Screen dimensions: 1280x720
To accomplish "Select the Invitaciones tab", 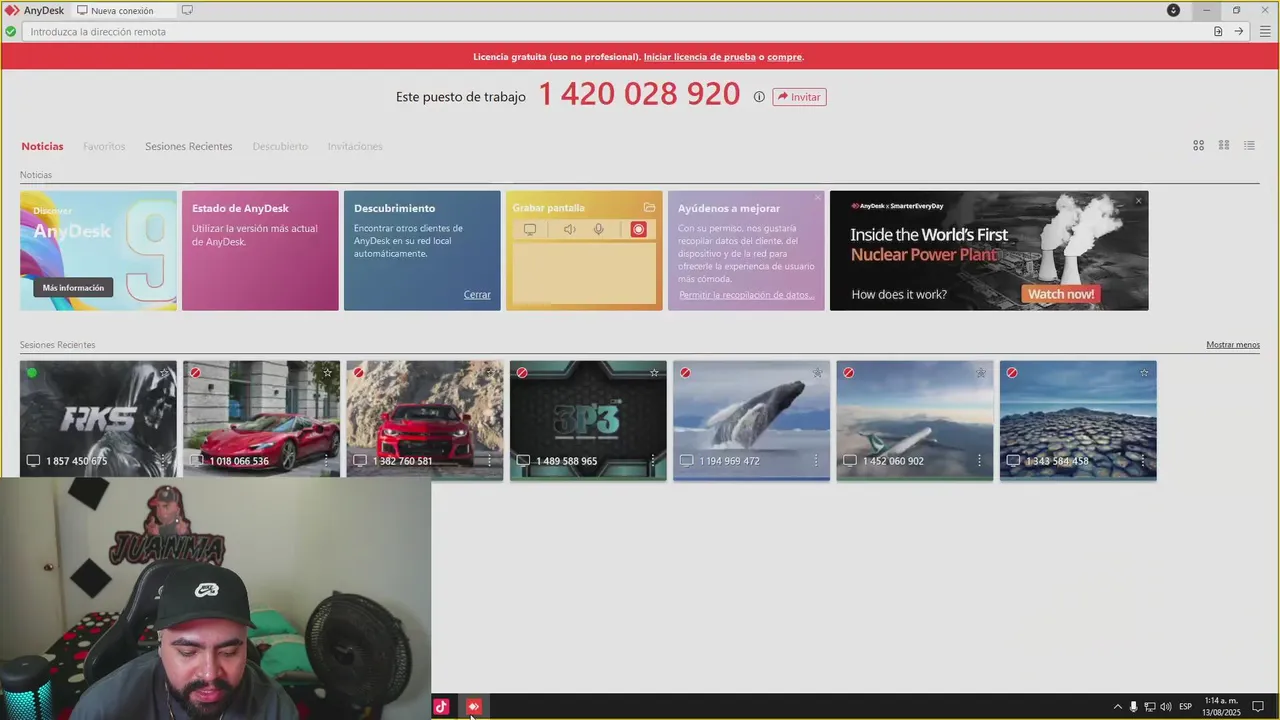I will point(355,146).
